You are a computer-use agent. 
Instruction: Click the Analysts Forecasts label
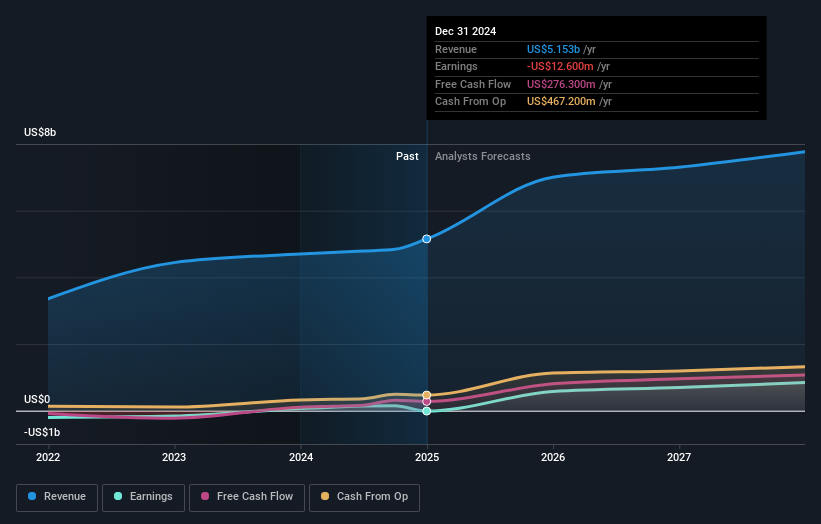(x=483, y=157)
